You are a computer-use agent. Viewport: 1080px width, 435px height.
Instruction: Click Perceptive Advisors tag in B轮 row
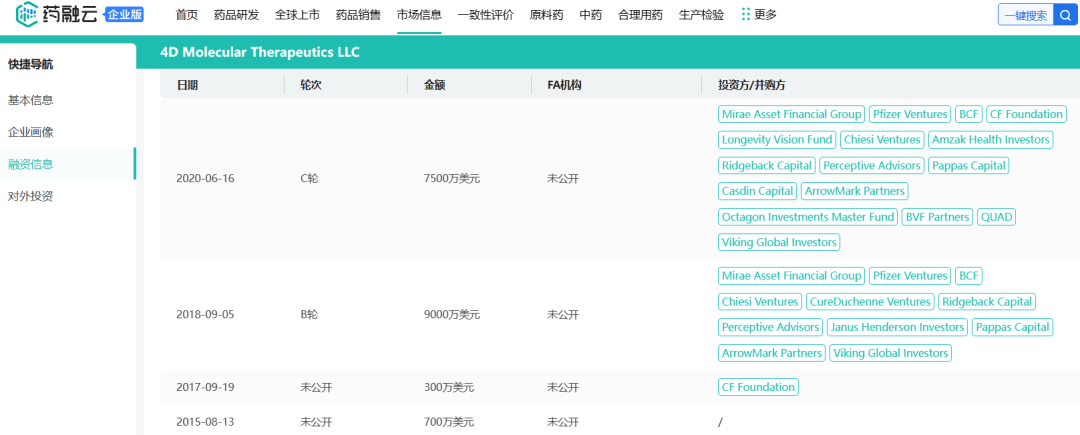click(x=770, y=328)
